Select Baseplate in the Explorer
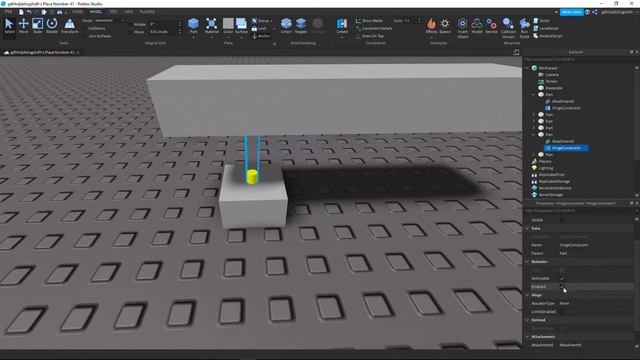The image size is (640, 360). click(554, 88)
